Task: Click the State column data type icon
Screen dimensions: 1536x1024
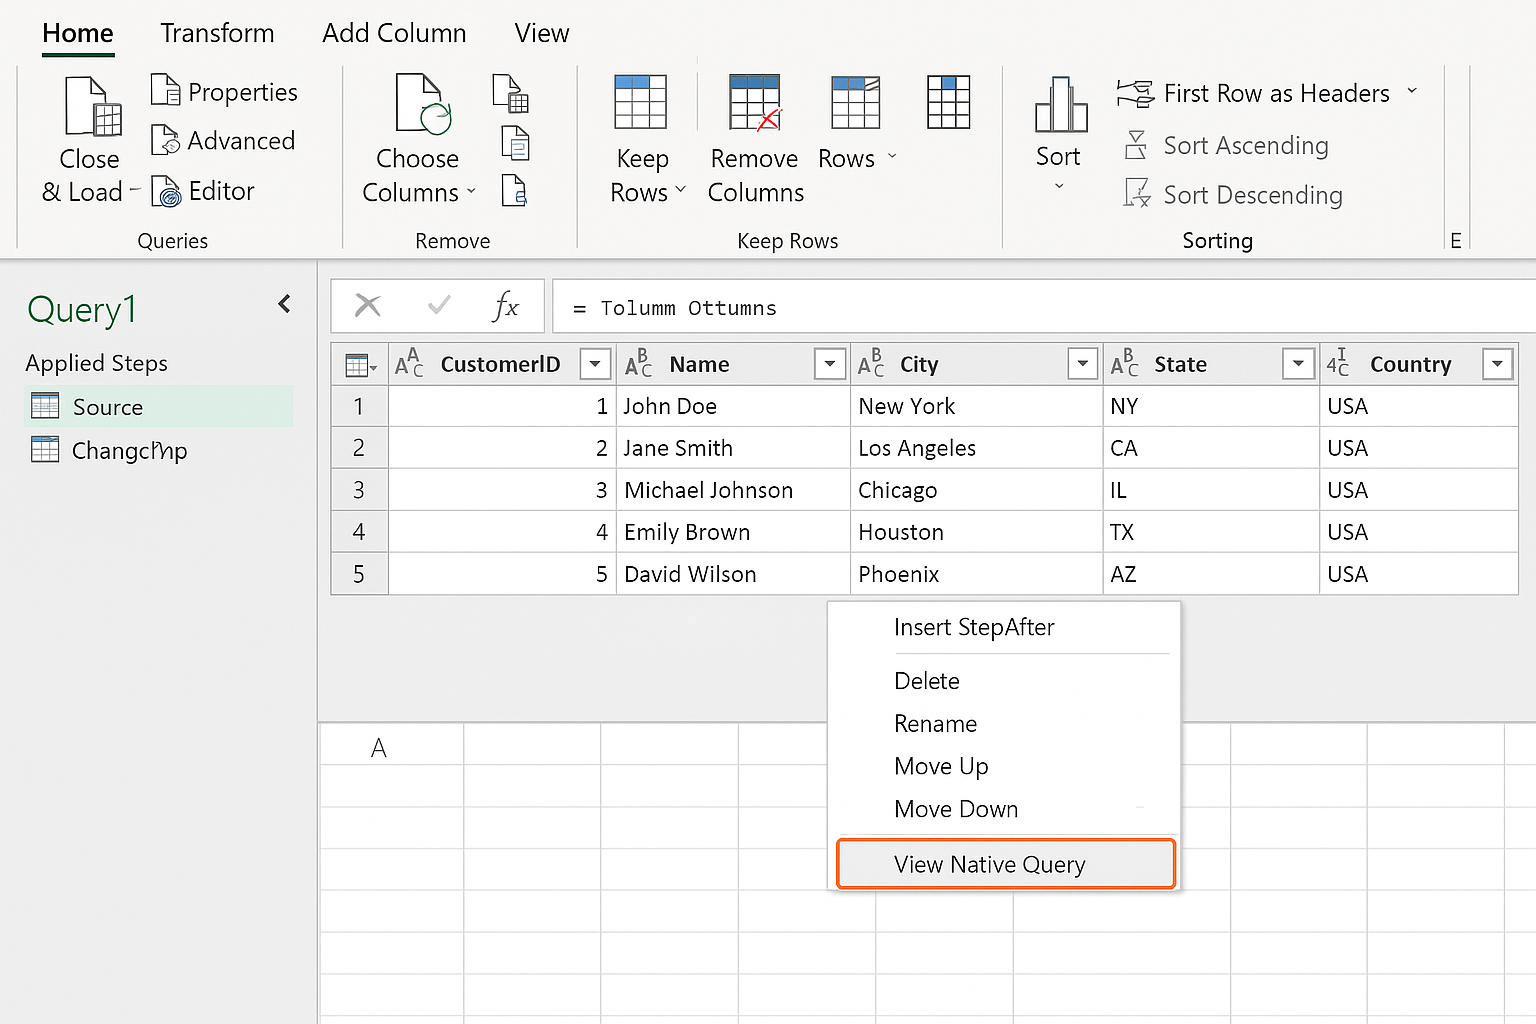Action: coord(1124,363)
